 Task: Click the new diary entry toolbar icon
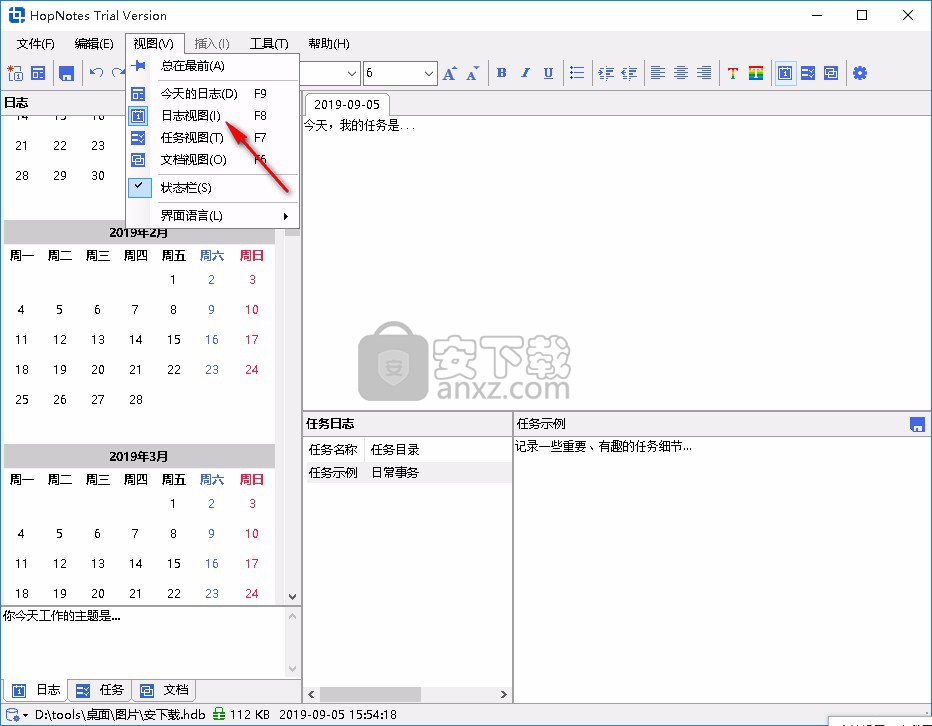click(x=15, y=73)
